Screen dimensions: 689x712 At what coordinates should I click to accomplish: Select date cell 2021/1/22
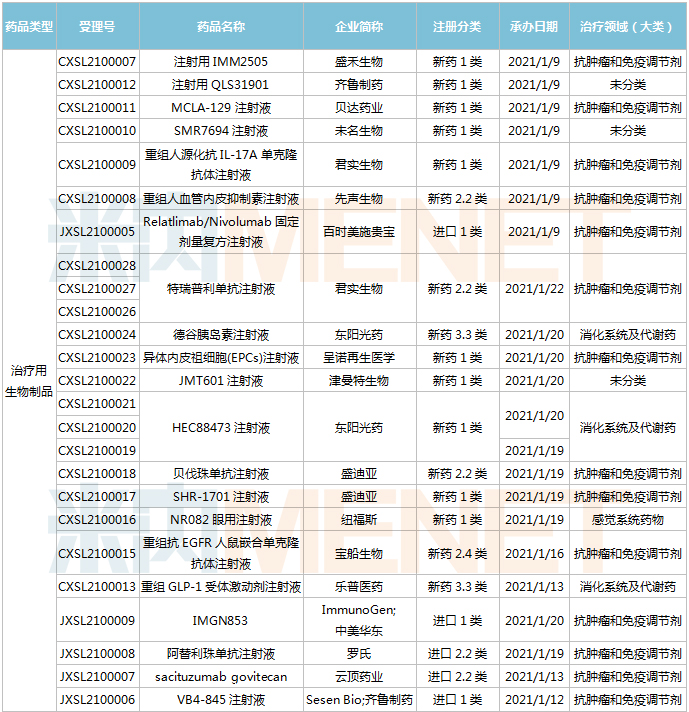(534, 288)
